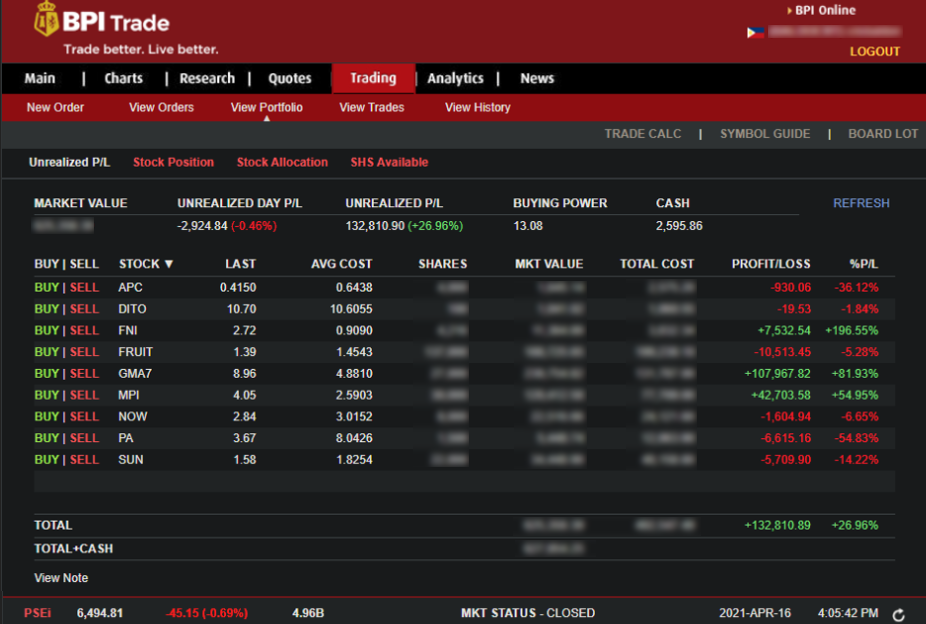Click the LAST column header
Viewport: 926px width, 624px height.
[x=240, y=264]
